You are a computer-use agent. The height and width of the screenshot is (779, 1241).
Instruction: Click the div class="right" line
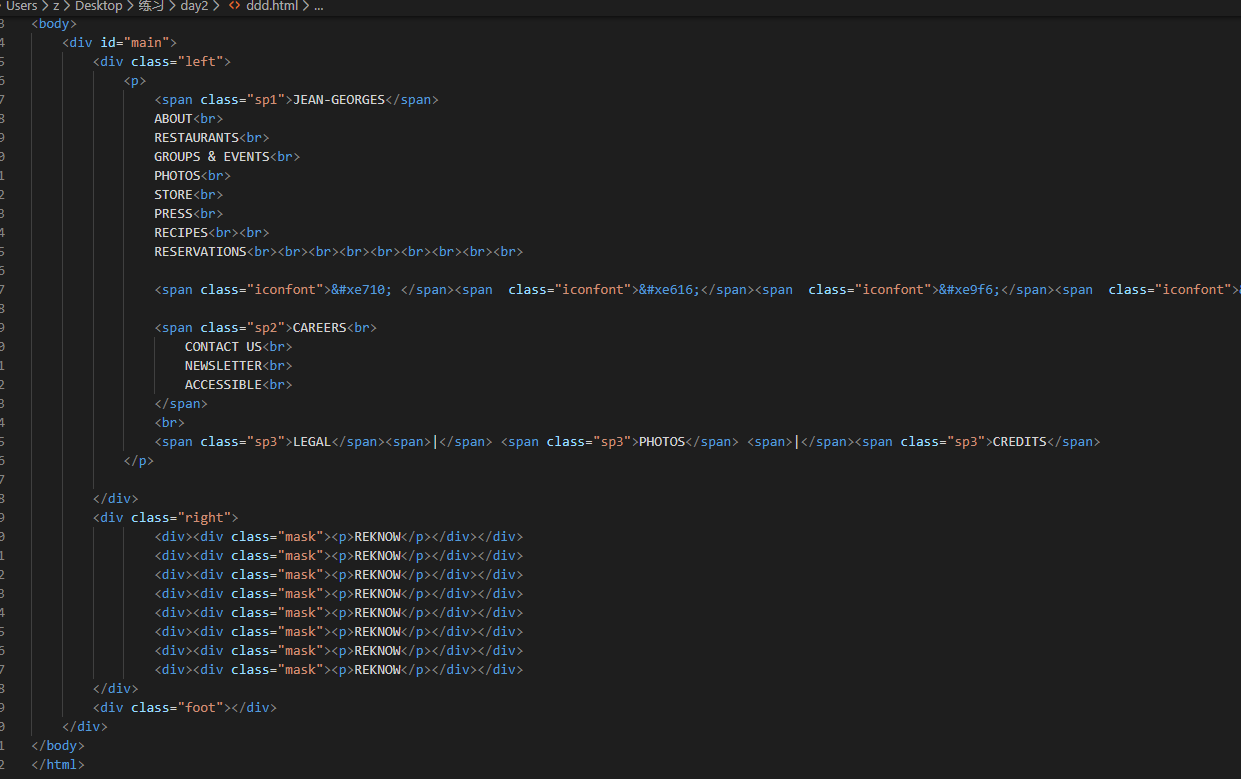tap(166, 518)
